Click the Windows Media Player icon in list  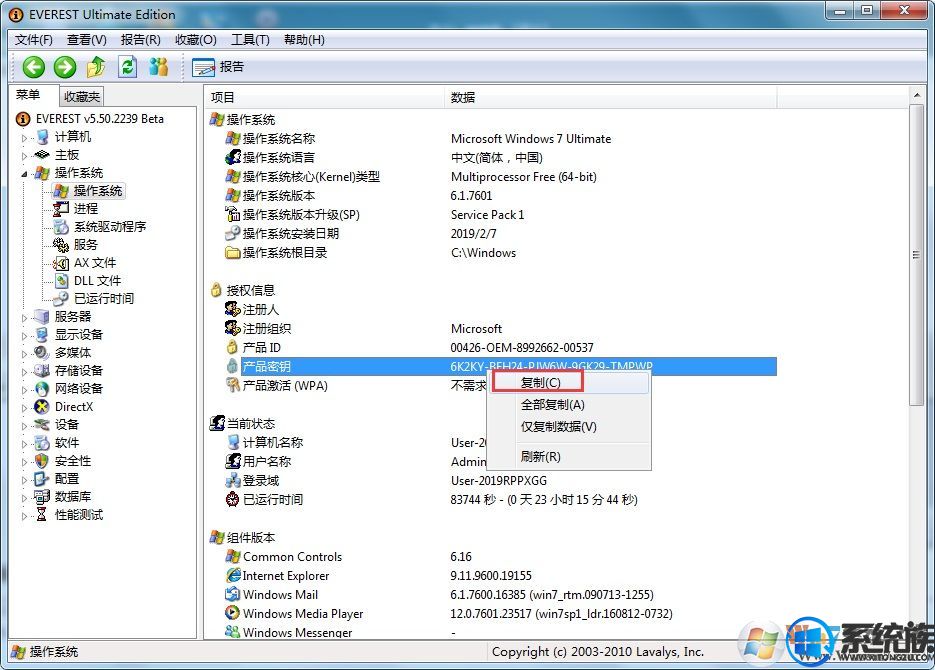pos(233,613)
